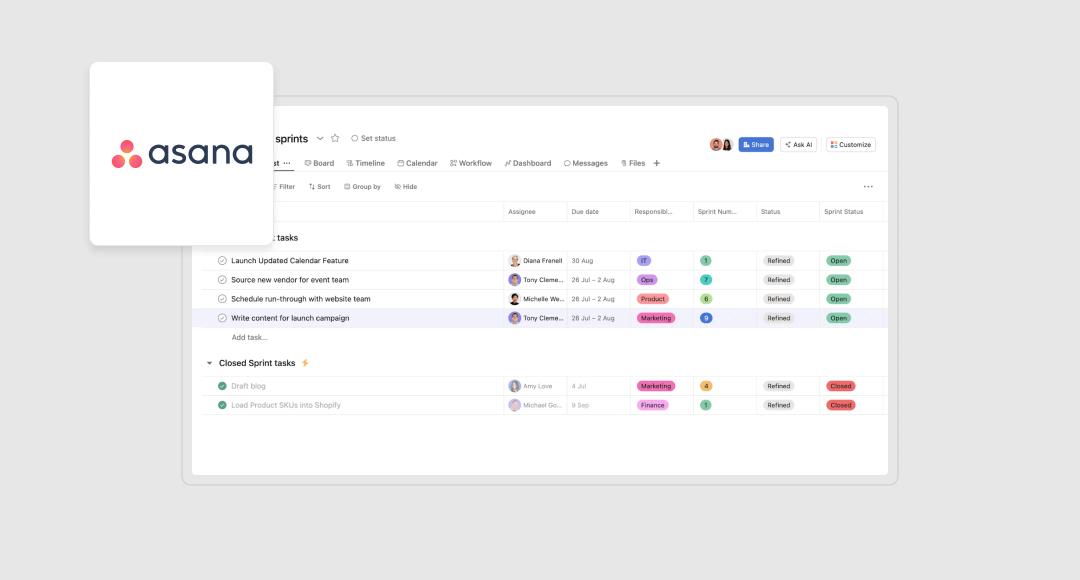Open the Dashboard view icon
1080x580 pixels.
[x=511, y=162]
